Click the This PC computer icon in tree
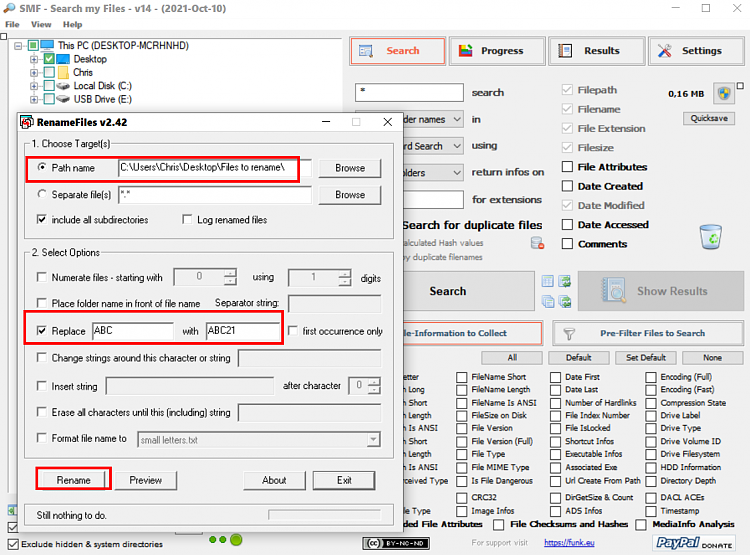This screenshot has width=750, height=555. point(47,45)
